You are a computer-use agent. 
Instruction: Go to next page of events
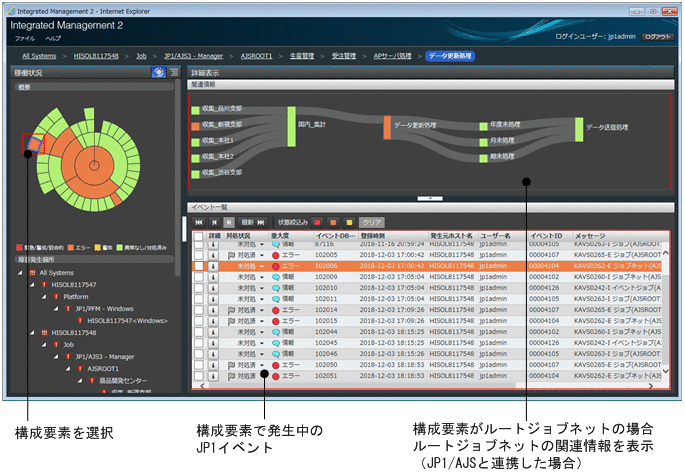coord(229,222)
